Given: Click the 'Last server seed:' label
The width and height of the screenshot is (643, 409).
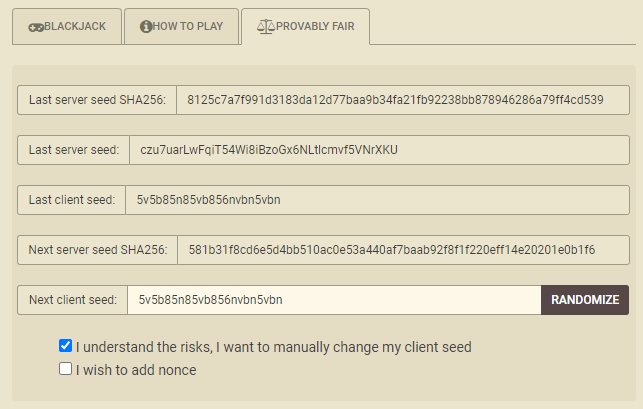Looking at the screenshot, I should [x=74, y=150].
